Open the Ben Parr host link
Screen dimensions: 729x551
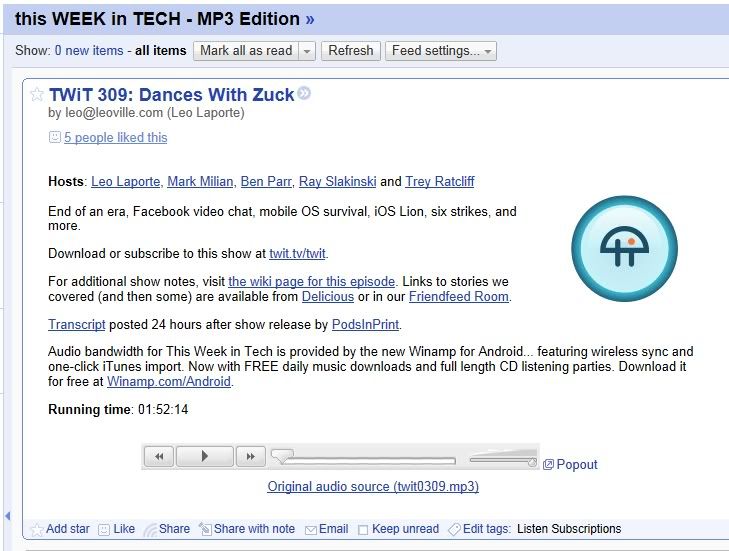266,181
